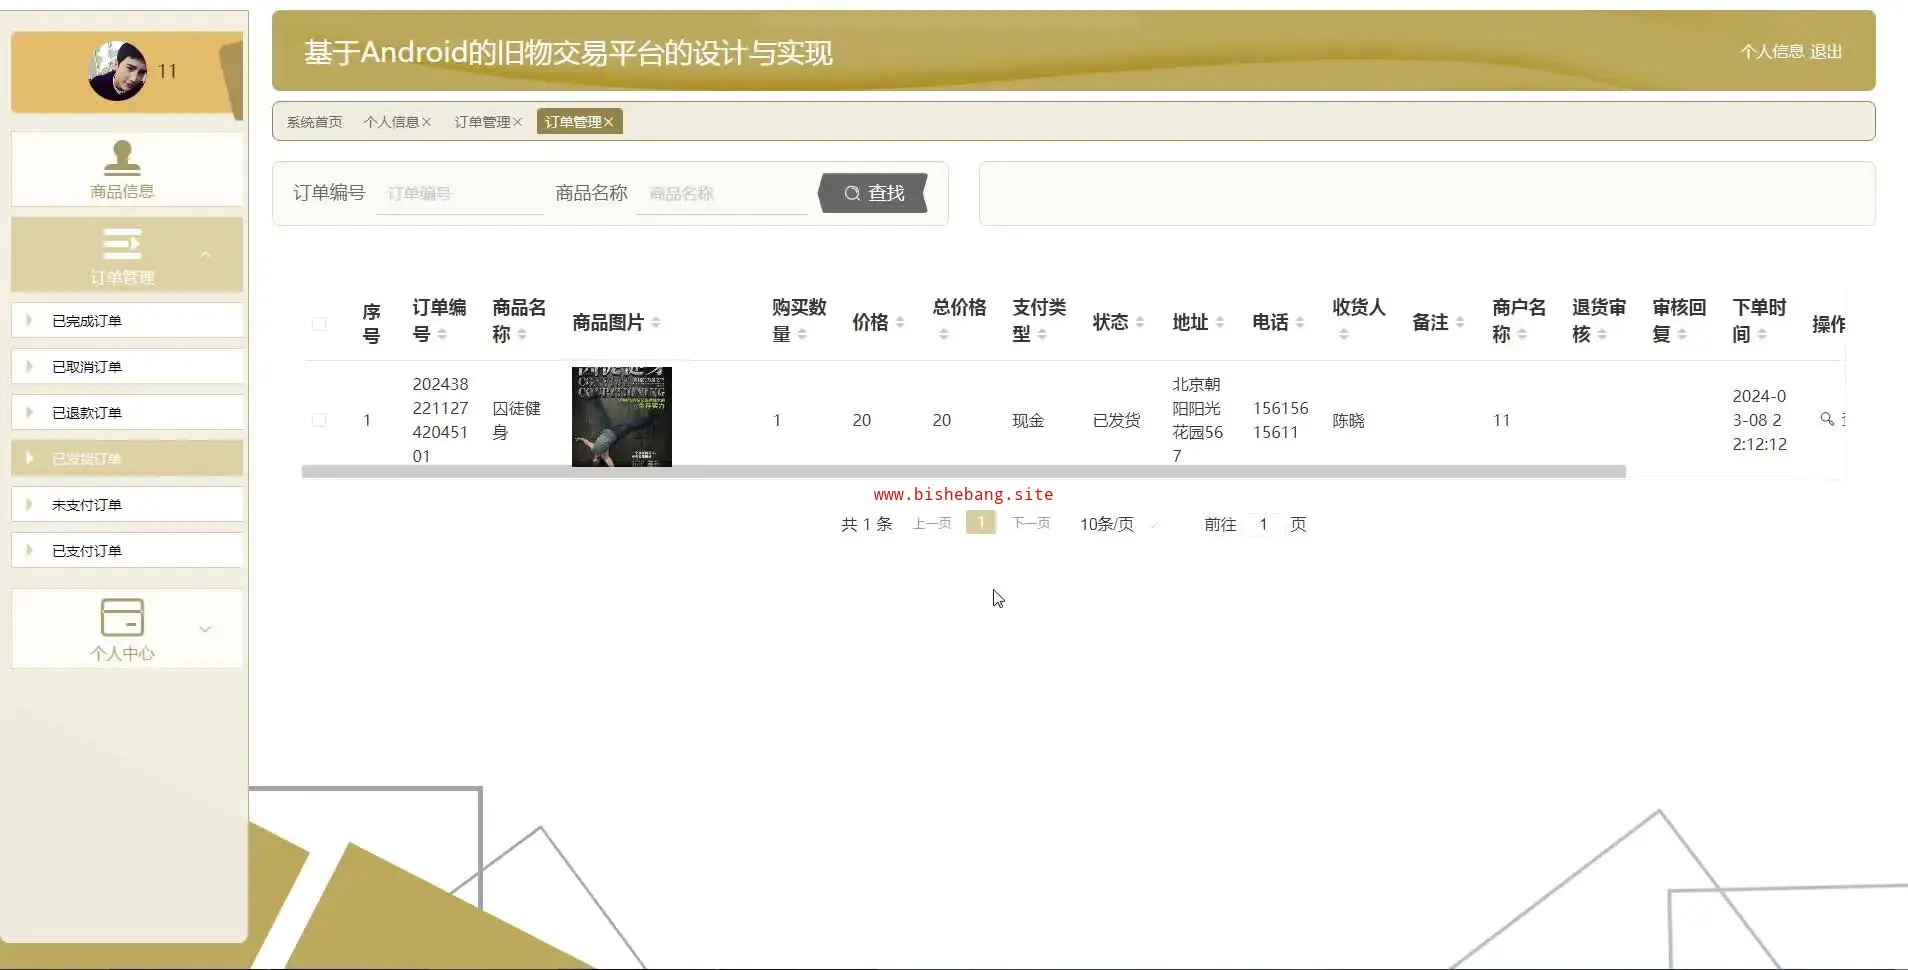Click the order number 20243822112742045101 cell

[x=440, y=420]
